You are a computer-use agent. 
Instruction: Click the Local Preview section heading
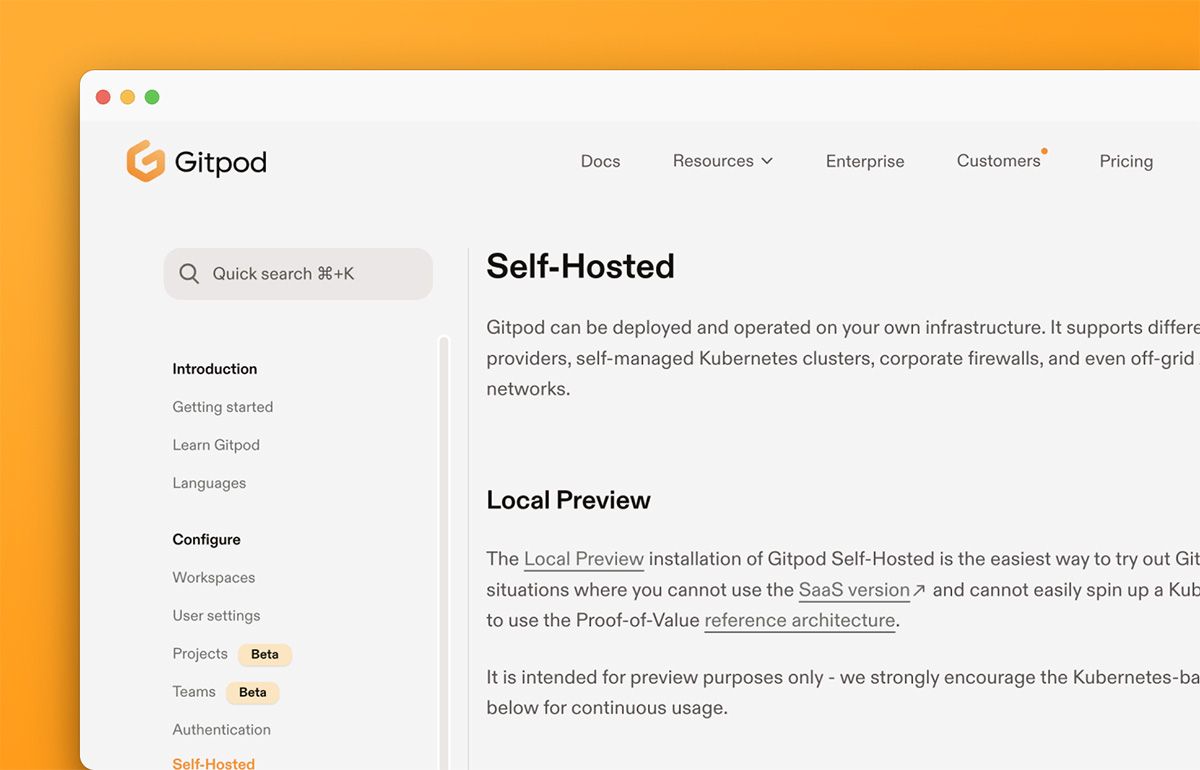(x=569, y=500)
